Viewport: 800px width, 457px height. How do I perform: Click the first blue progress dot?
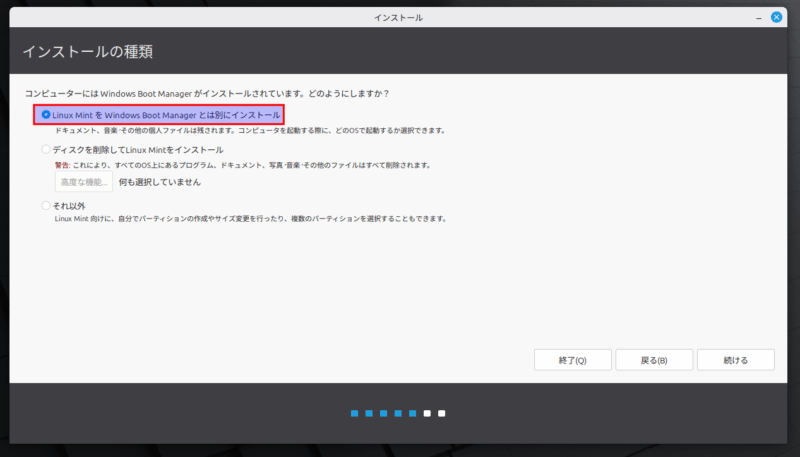tap(354, 413)
